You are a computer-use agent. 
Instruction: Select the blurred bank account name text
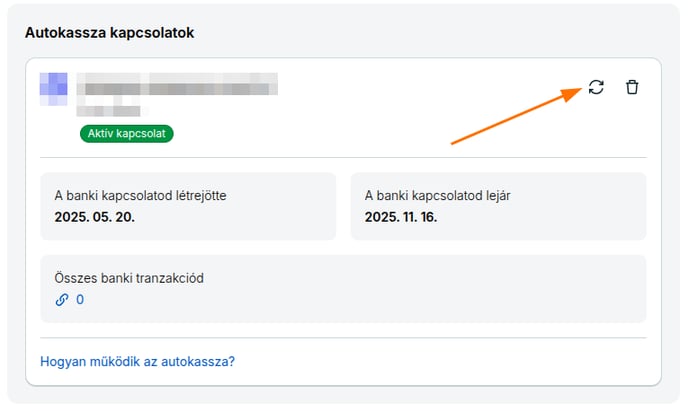[x=177, y=84]
